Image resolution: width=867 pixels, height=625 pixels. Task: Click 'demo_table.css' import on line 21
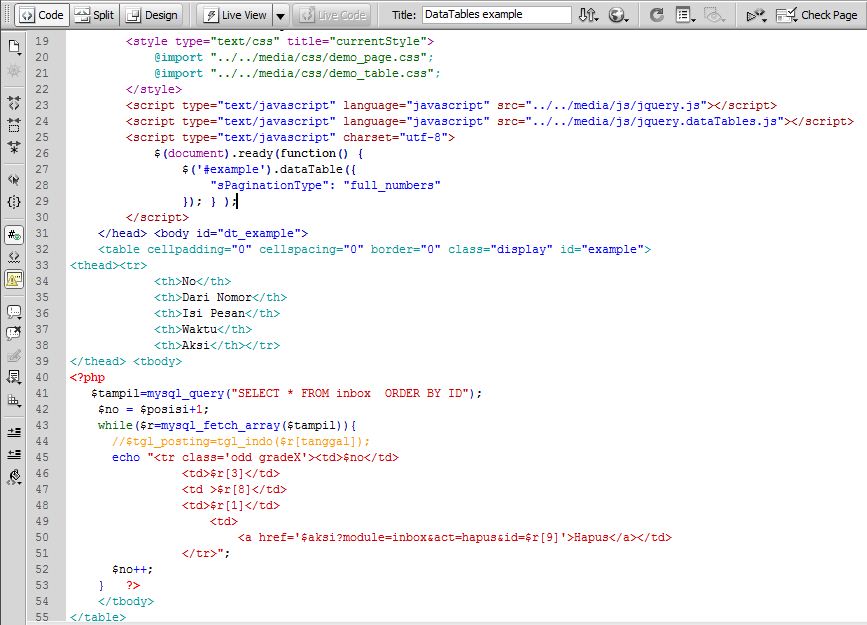pyautogui.click(x=322, y=73)
